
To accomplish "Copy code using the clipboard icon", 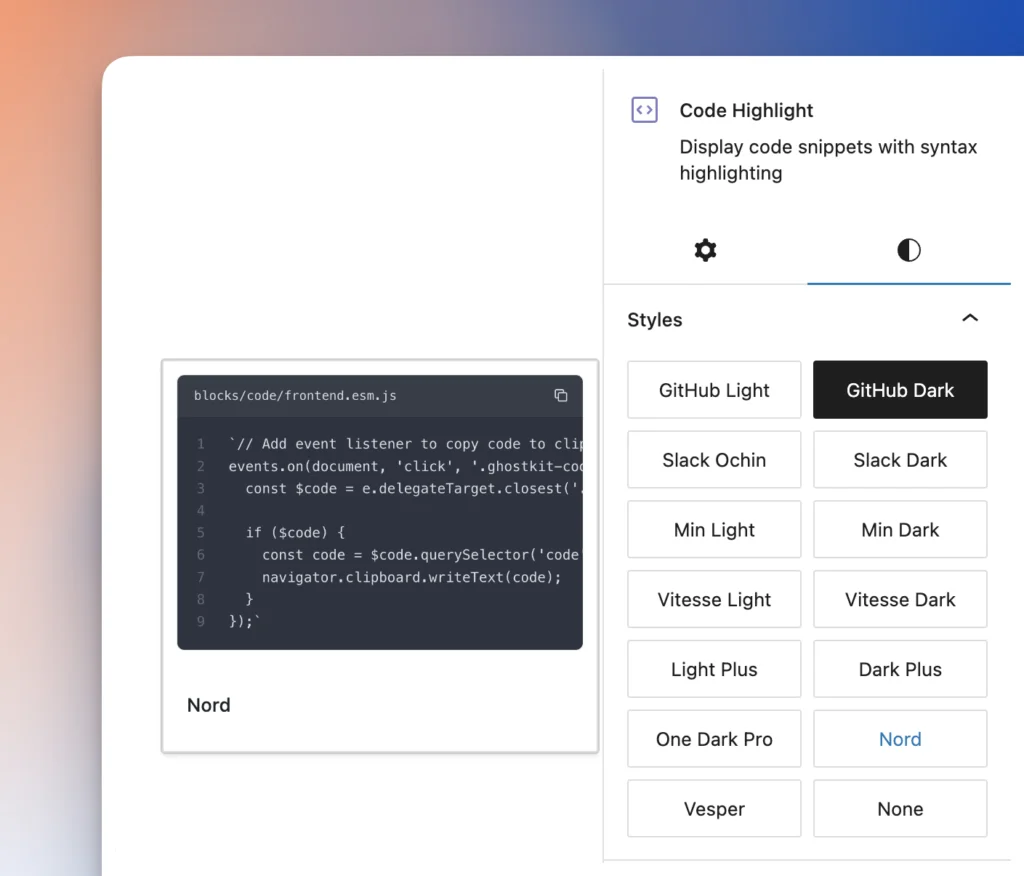I will (561, 395).
